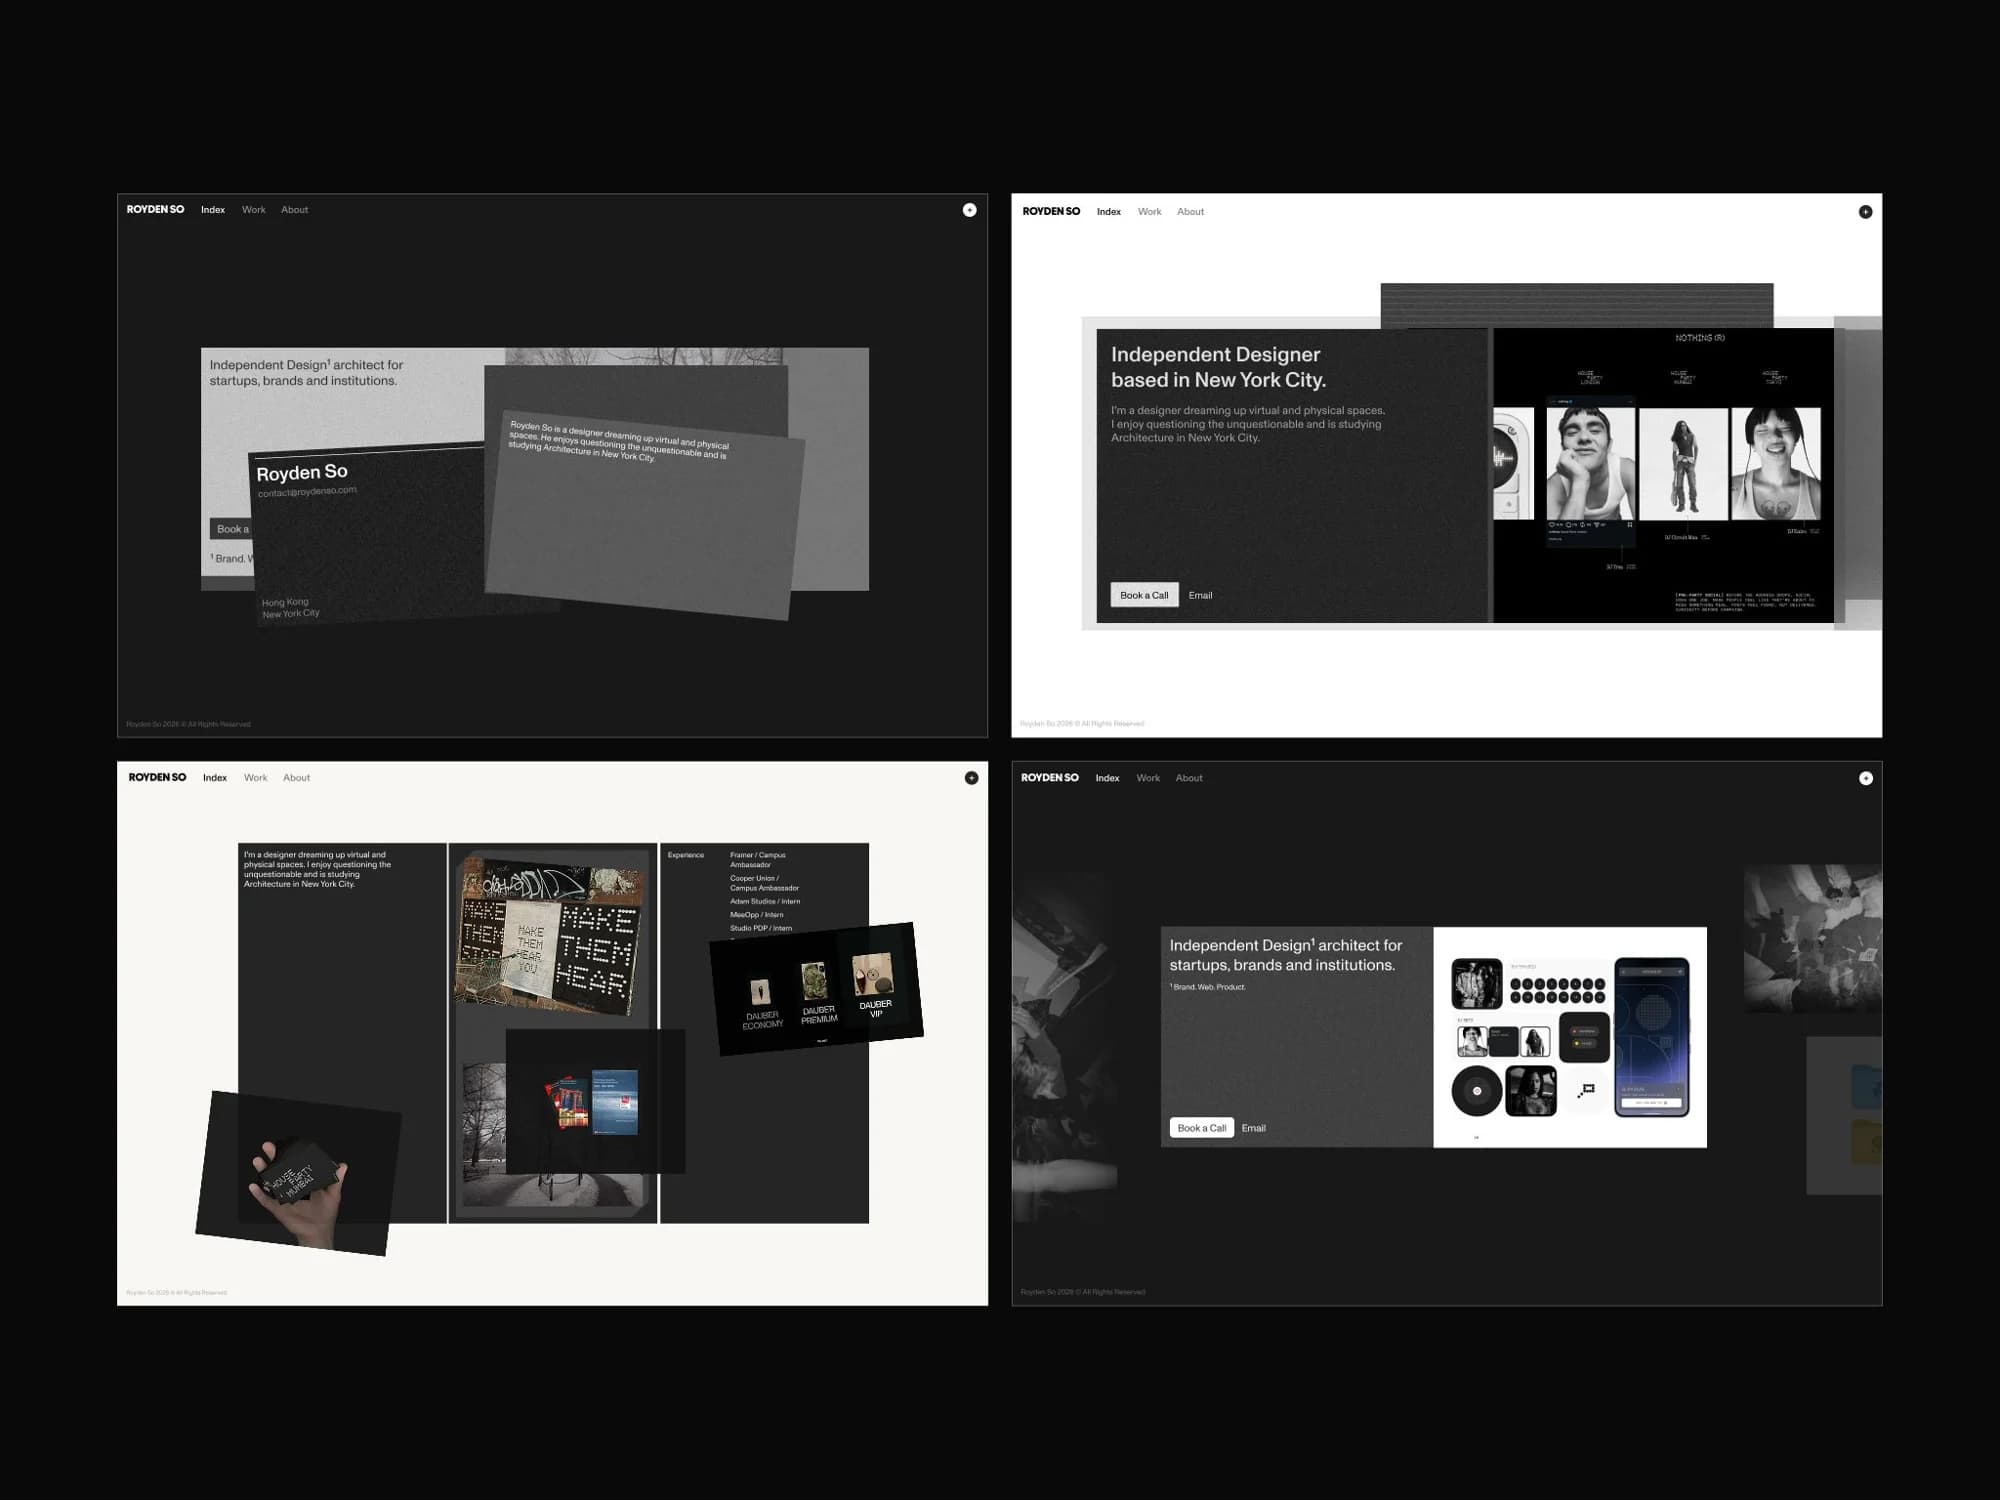
Task: Click 'Cooper Union / Campus Ambassador' entry
Action: (x=764, y=883)
